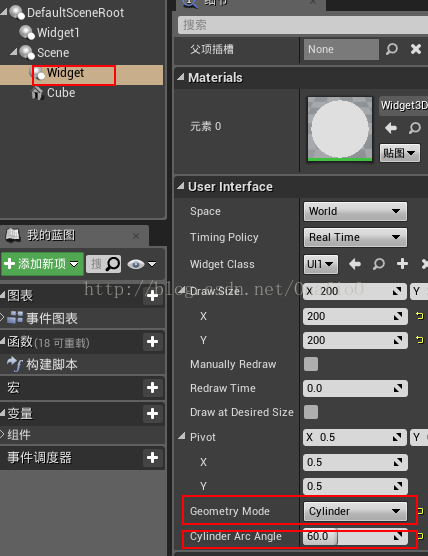Screen dimensions: 428x556
Task: Click Draw Size summary X field
Action: (x=355, y=291)
